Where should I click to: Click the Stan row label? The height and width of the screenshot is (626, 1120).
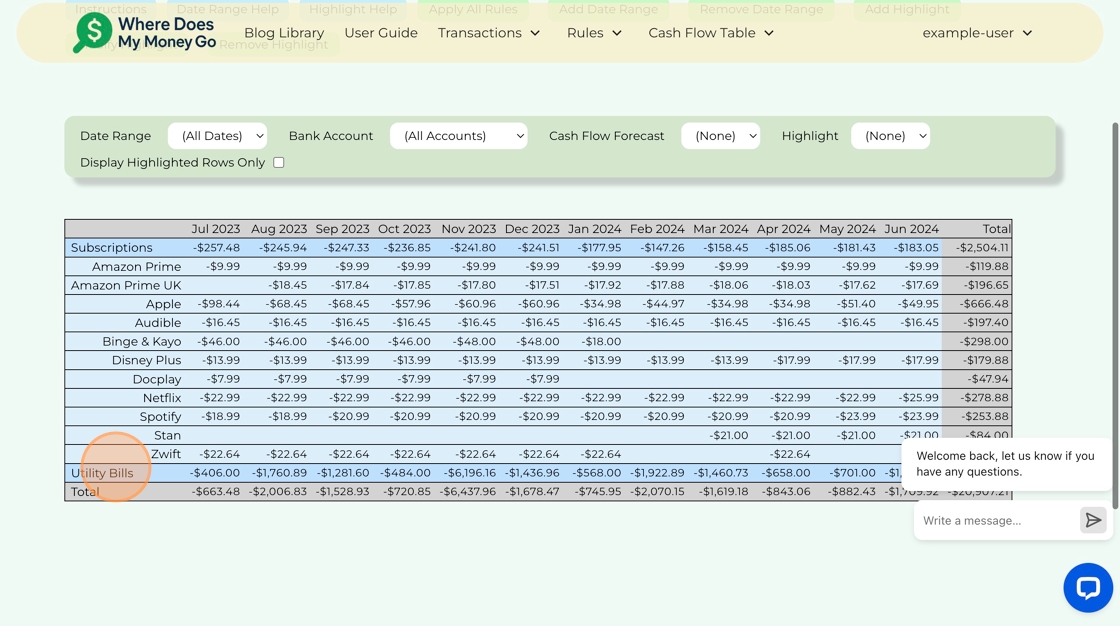point(167,435)
